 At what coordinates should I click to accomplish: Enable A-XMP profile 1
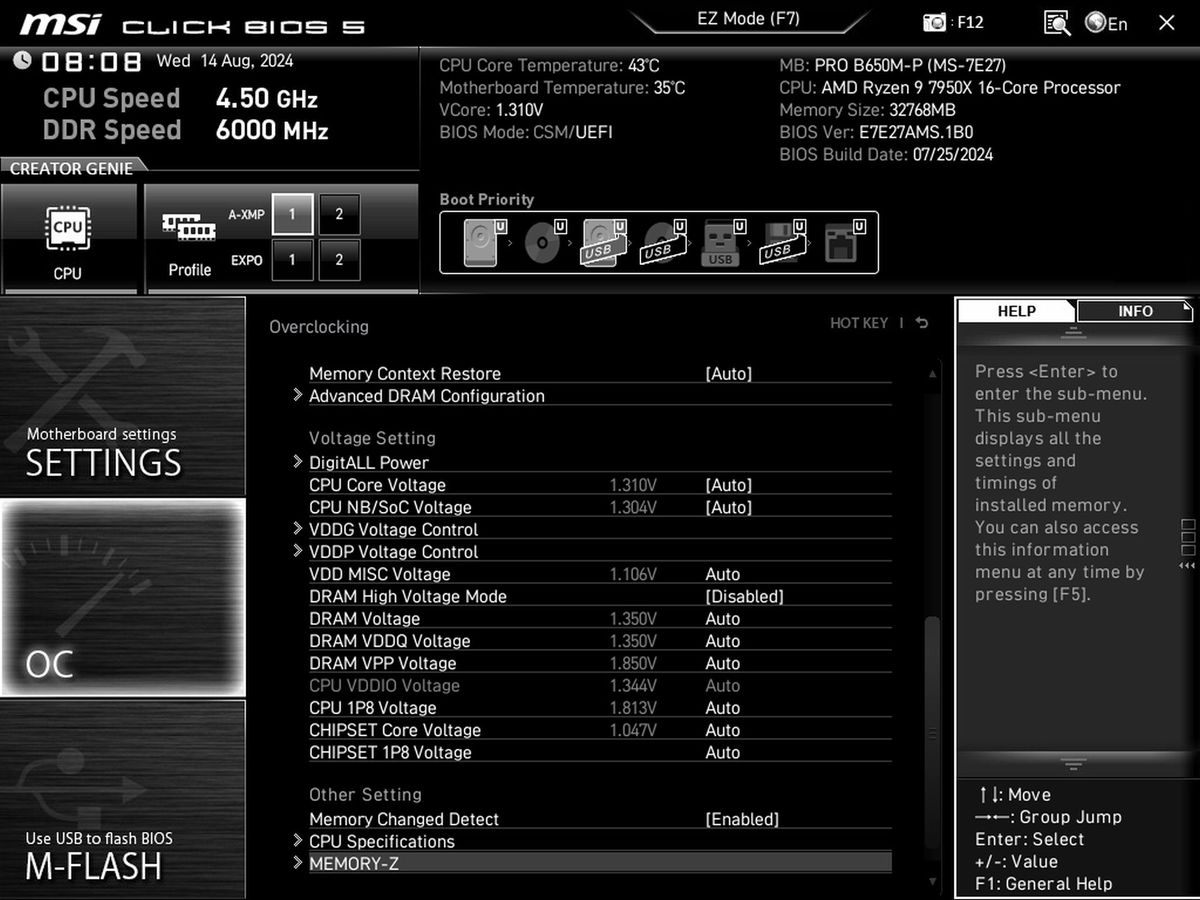292,214
